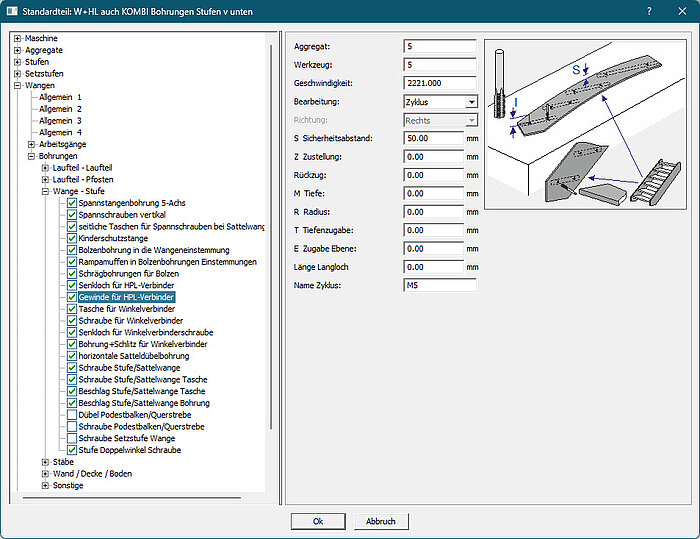This screenshot has width=700, height=539.
Task: Click the stair machining preview illustration
Action: [586, 122]
